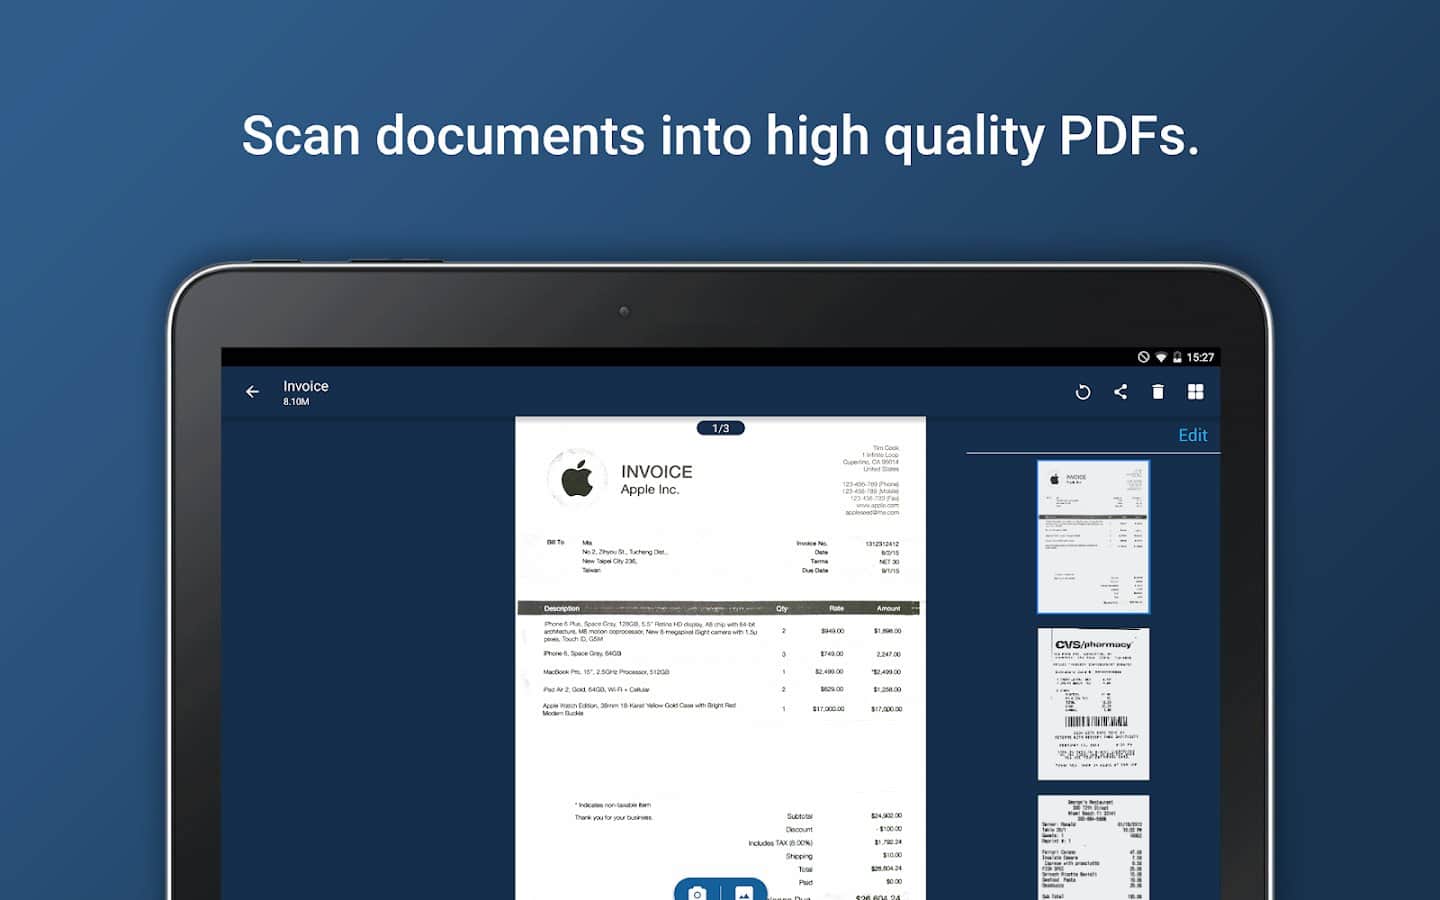Tap the 1/3 page indicator
Image resolution: width=1440 pixels, height=900 pixels.
pos(720,428)
